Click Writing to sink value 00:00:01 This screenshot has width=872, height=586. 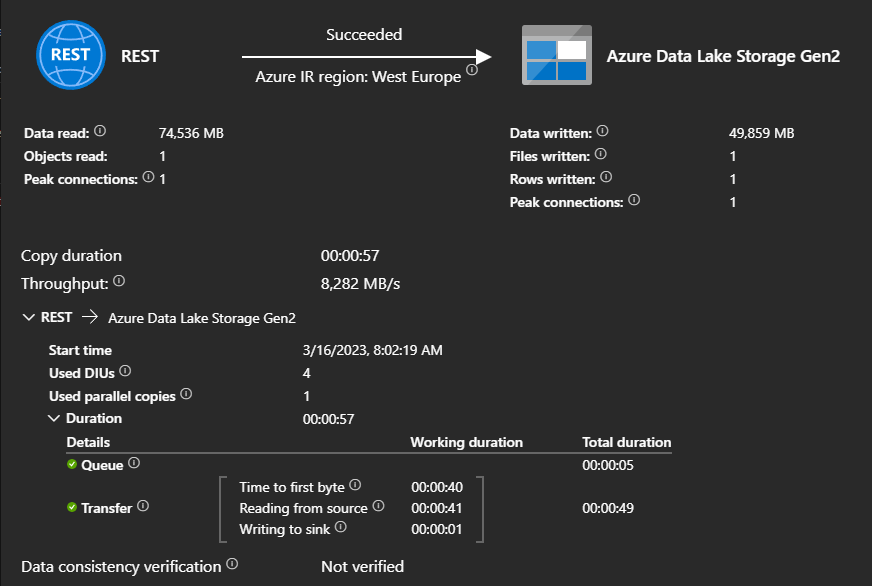[437, 529]
